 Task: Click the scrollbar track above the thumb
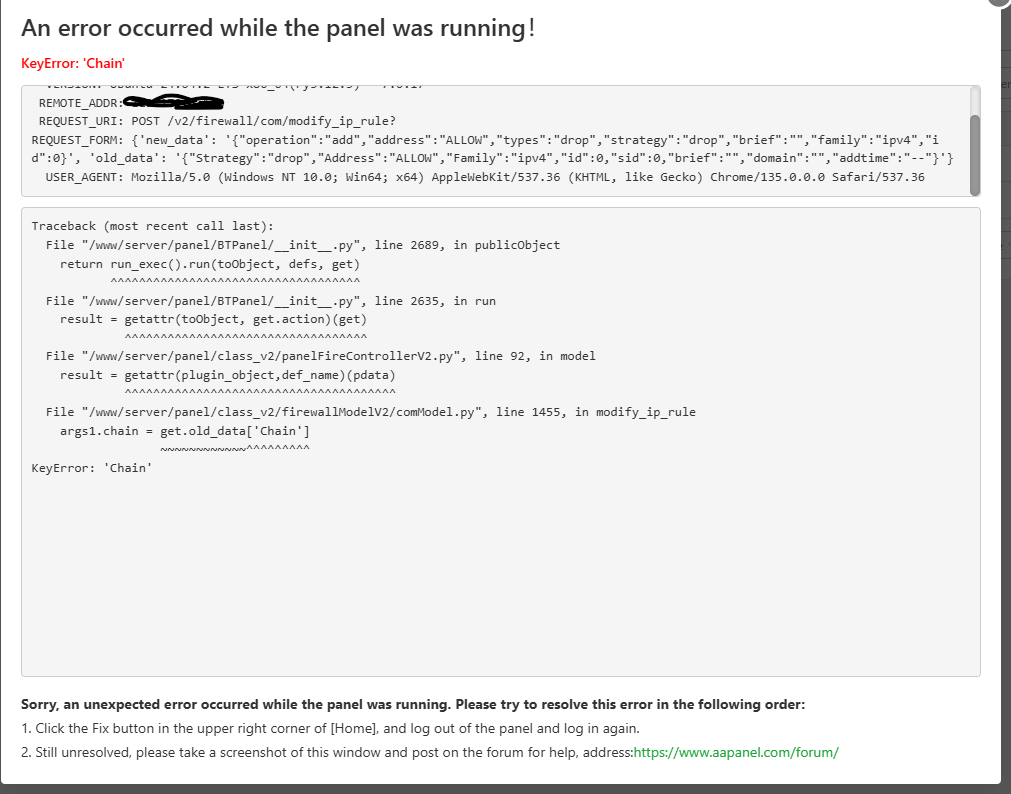point(975,100)
